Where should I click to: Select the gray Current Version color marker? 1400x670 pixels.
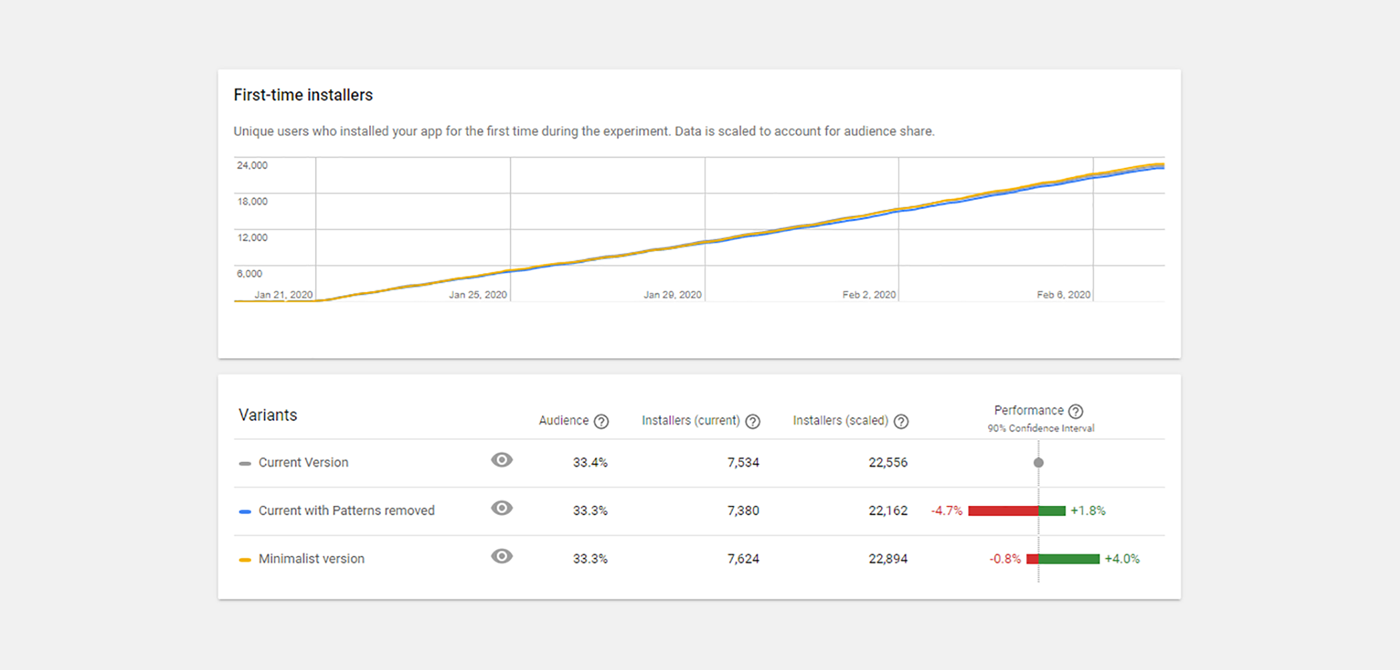pyautogui.click(x=245, y=463)
